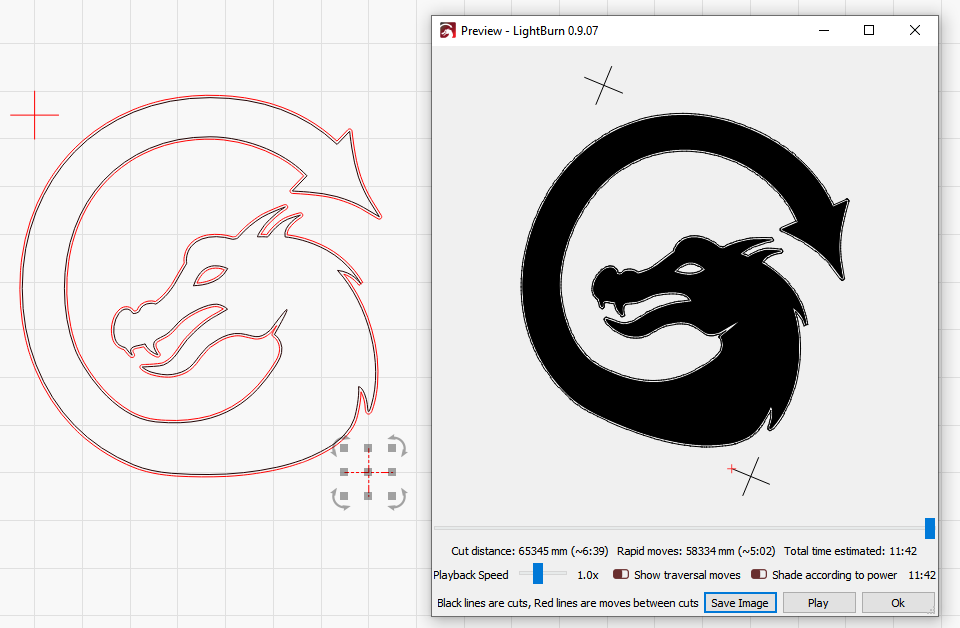Toggle Shade according to power switch
The image size is (960, 628).
759,575
